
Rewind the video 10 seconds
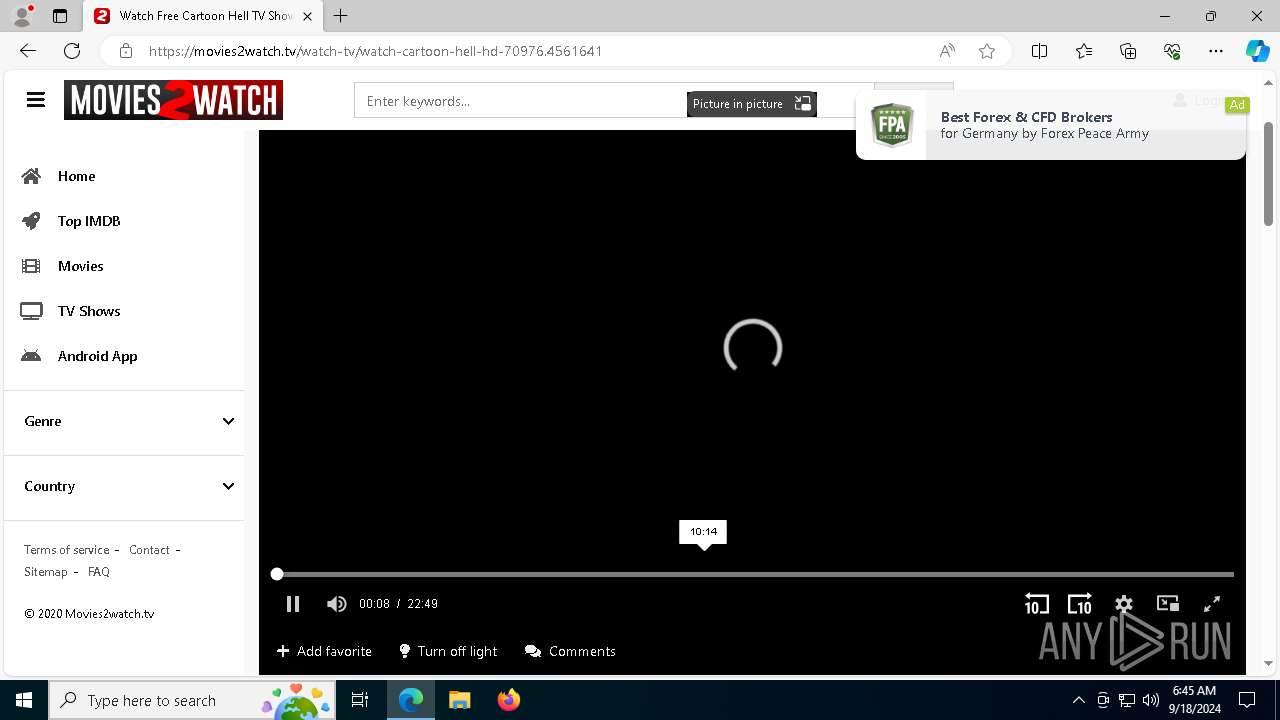[x=1037, y=604]
